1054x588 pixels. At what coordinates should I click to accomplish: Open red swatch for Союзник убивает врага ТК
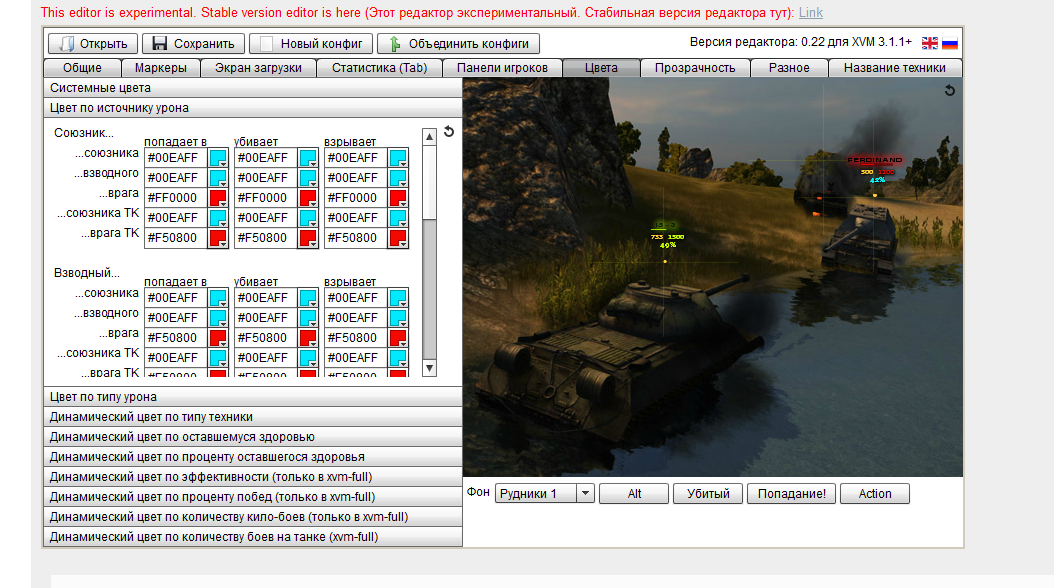[x=308, y=238]
